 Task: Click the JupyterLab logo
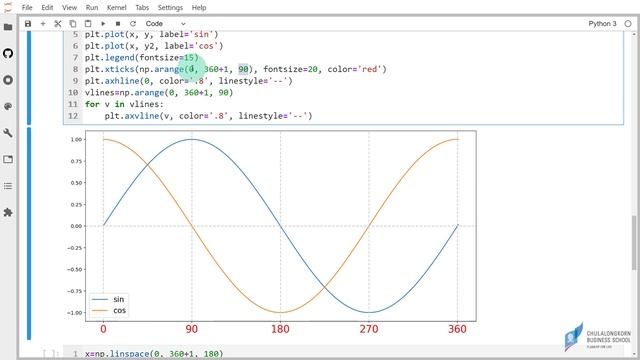(8, 7)
